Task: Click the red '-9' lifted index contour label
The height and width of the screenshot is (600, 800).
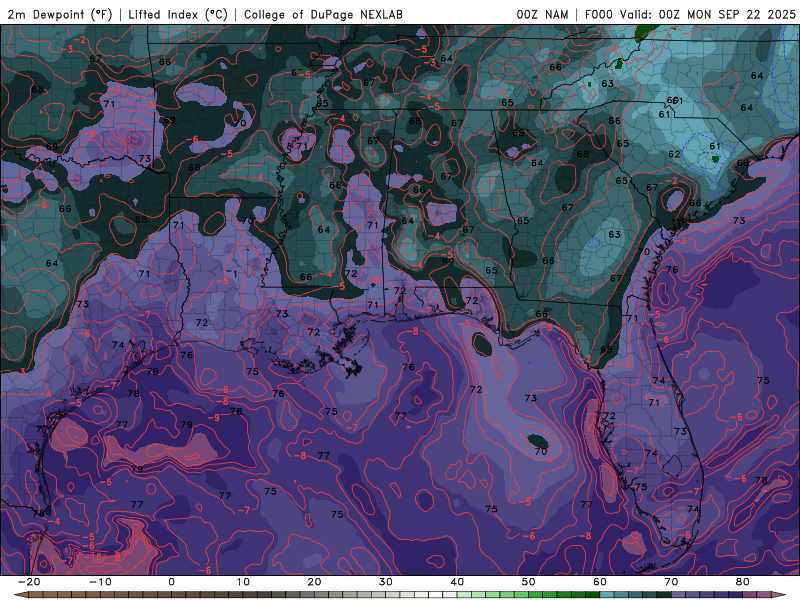Action: pos(214,418)
